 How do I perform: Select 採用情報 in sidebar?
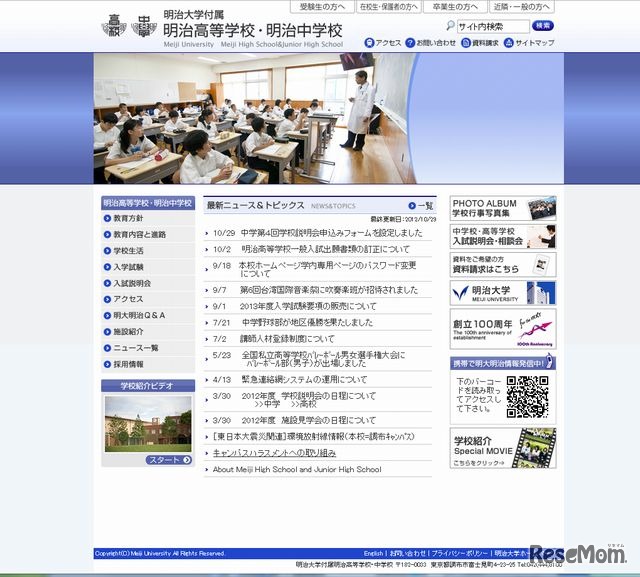(x=148, y=364)
